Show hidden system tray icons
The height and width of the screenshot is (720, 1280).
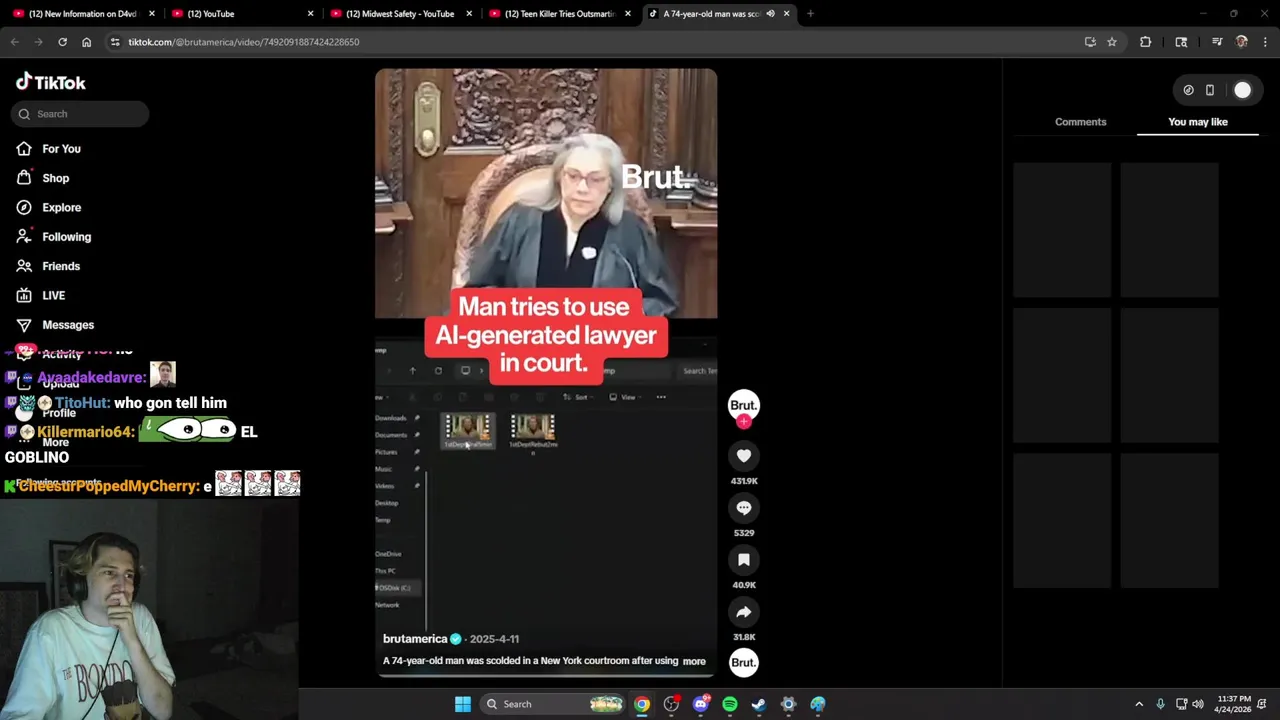tap(1138, 704)
